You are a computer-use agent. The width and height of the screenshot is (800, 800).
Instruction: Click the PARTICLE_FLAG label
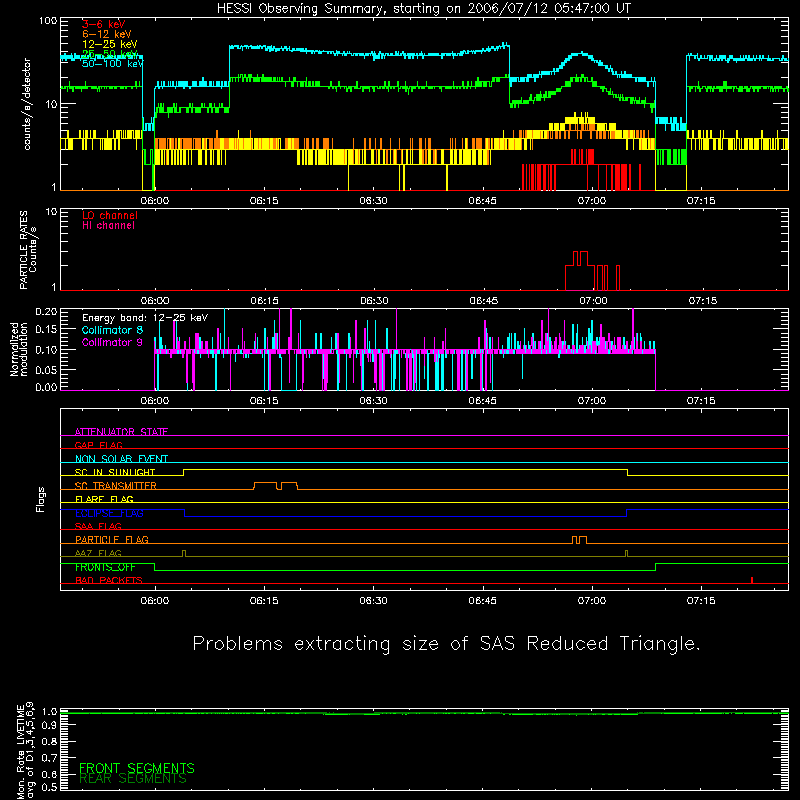tap(112, 539)
